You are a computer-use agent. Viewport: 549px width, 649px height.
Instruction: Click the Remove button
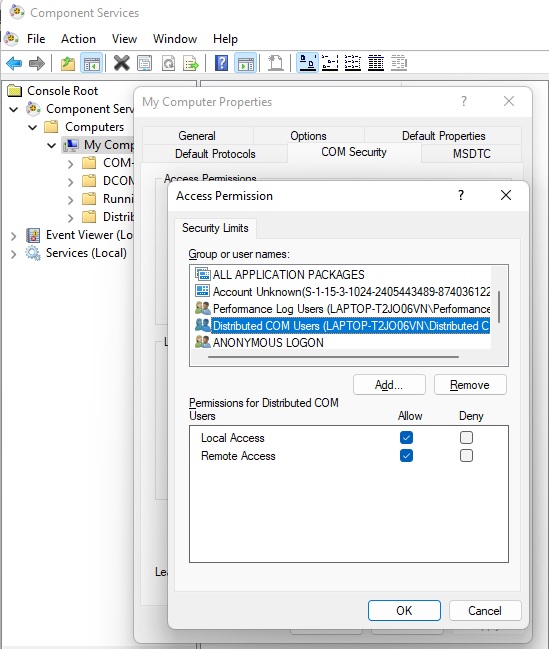[x=470, y=385]
